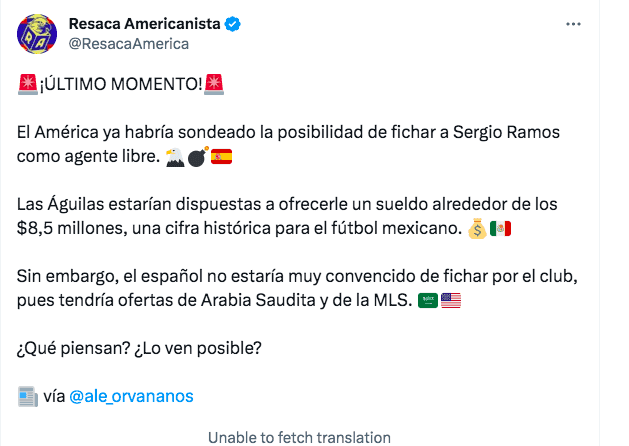Open the @ResacaAmerica handle link
629x446 pixels.
coord(128,43)
